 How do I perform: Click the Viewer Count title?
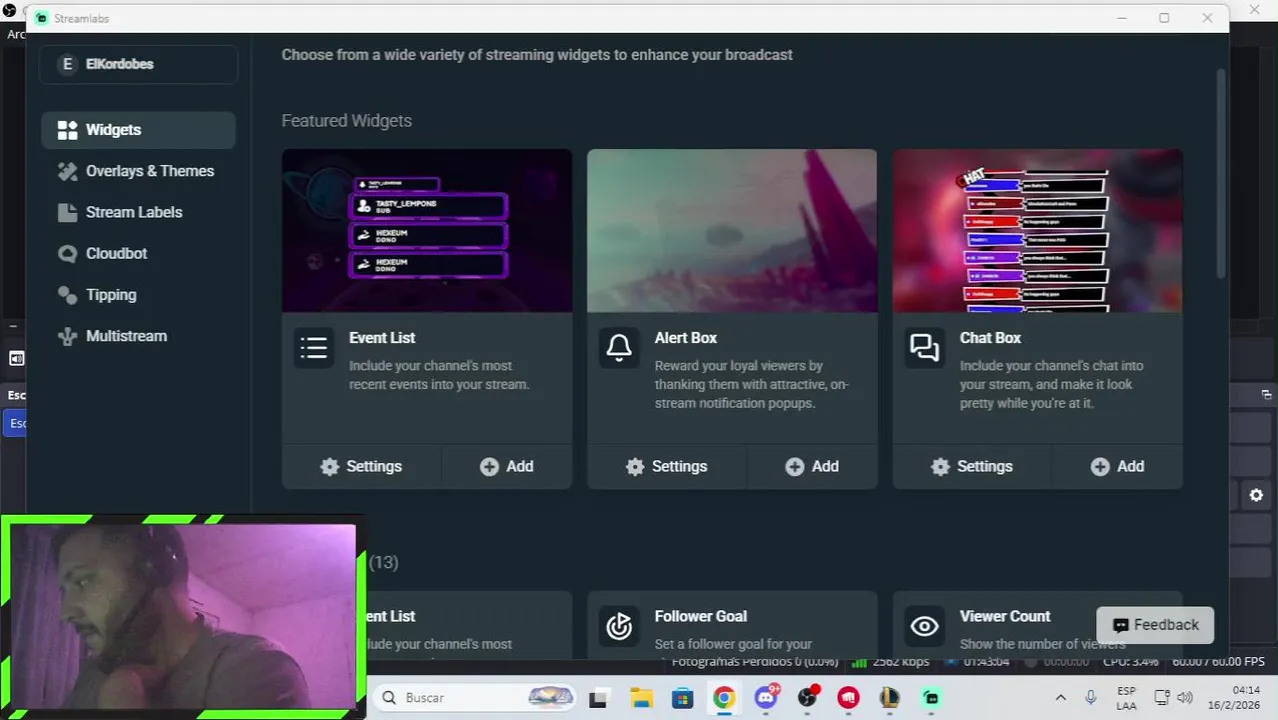pyautogui.click(x=1005, y=616)
